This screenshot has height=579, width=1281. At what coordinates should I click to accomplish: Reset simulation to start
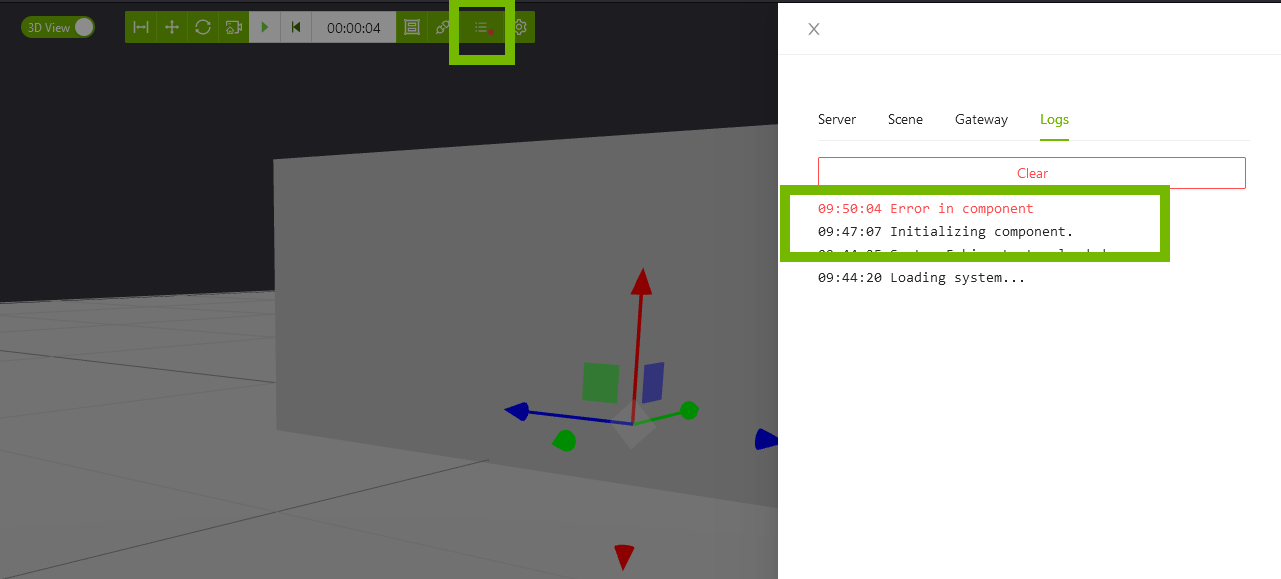click(296, 27)
